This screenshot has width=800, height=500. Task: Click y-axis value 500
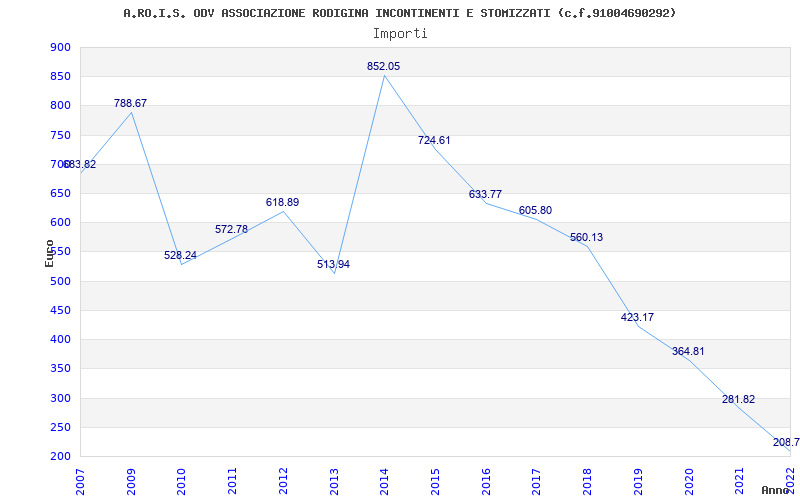pyautogui.click(x=60, y=281)
